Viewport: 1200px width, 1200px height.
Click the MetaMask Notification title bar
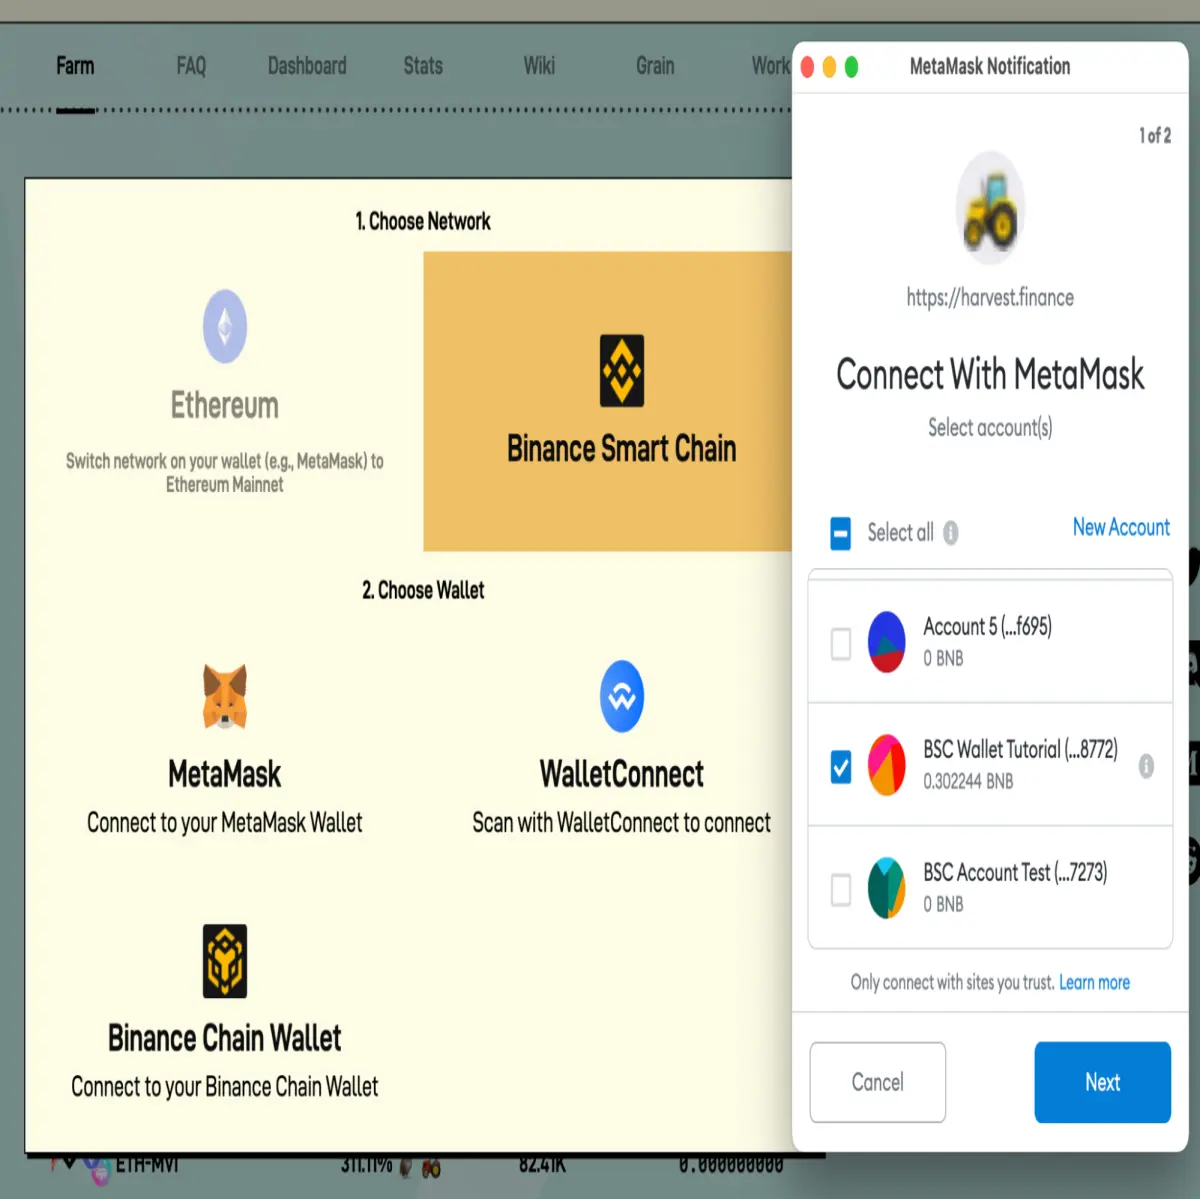pyautogui.click(x=990, y=67)
